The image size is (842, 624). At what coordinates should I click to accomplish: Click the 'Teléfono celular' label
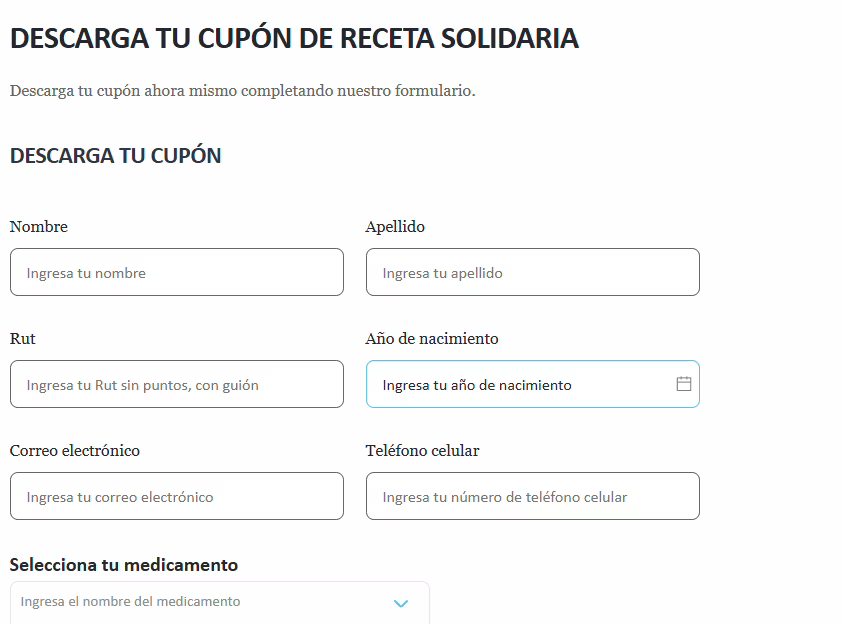click(423, 451)
